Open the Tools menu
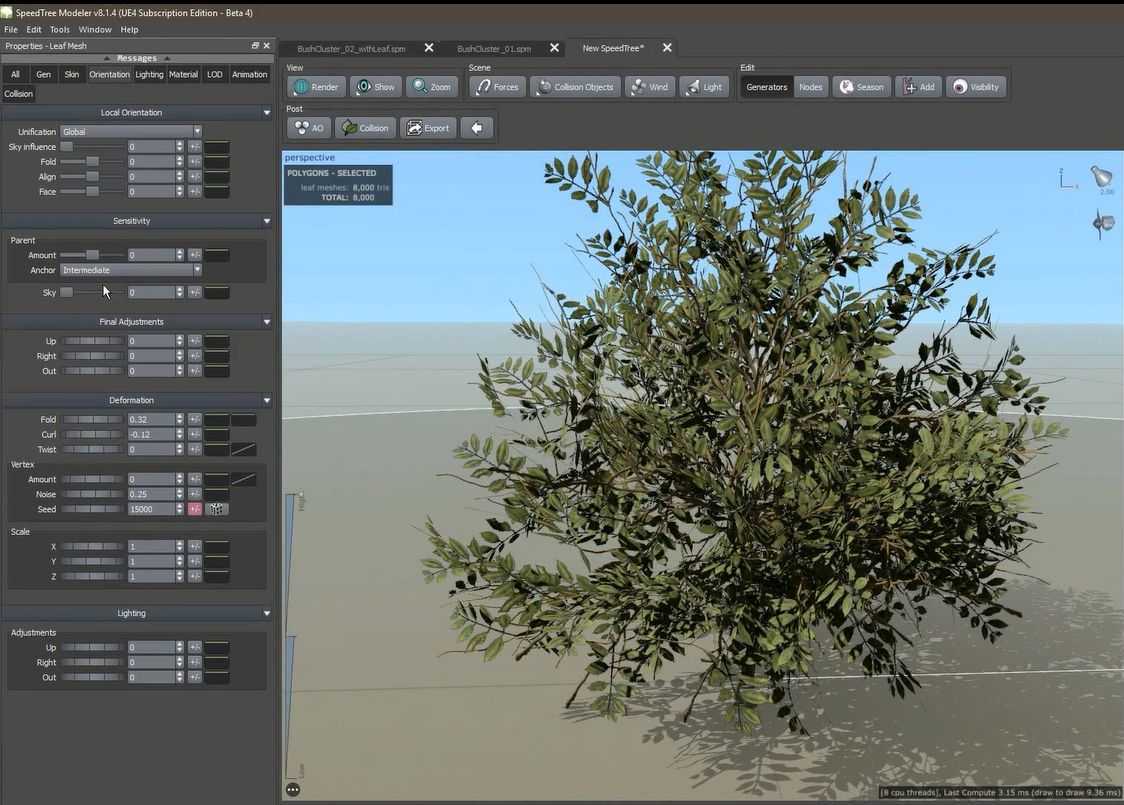 pos(59,29)
